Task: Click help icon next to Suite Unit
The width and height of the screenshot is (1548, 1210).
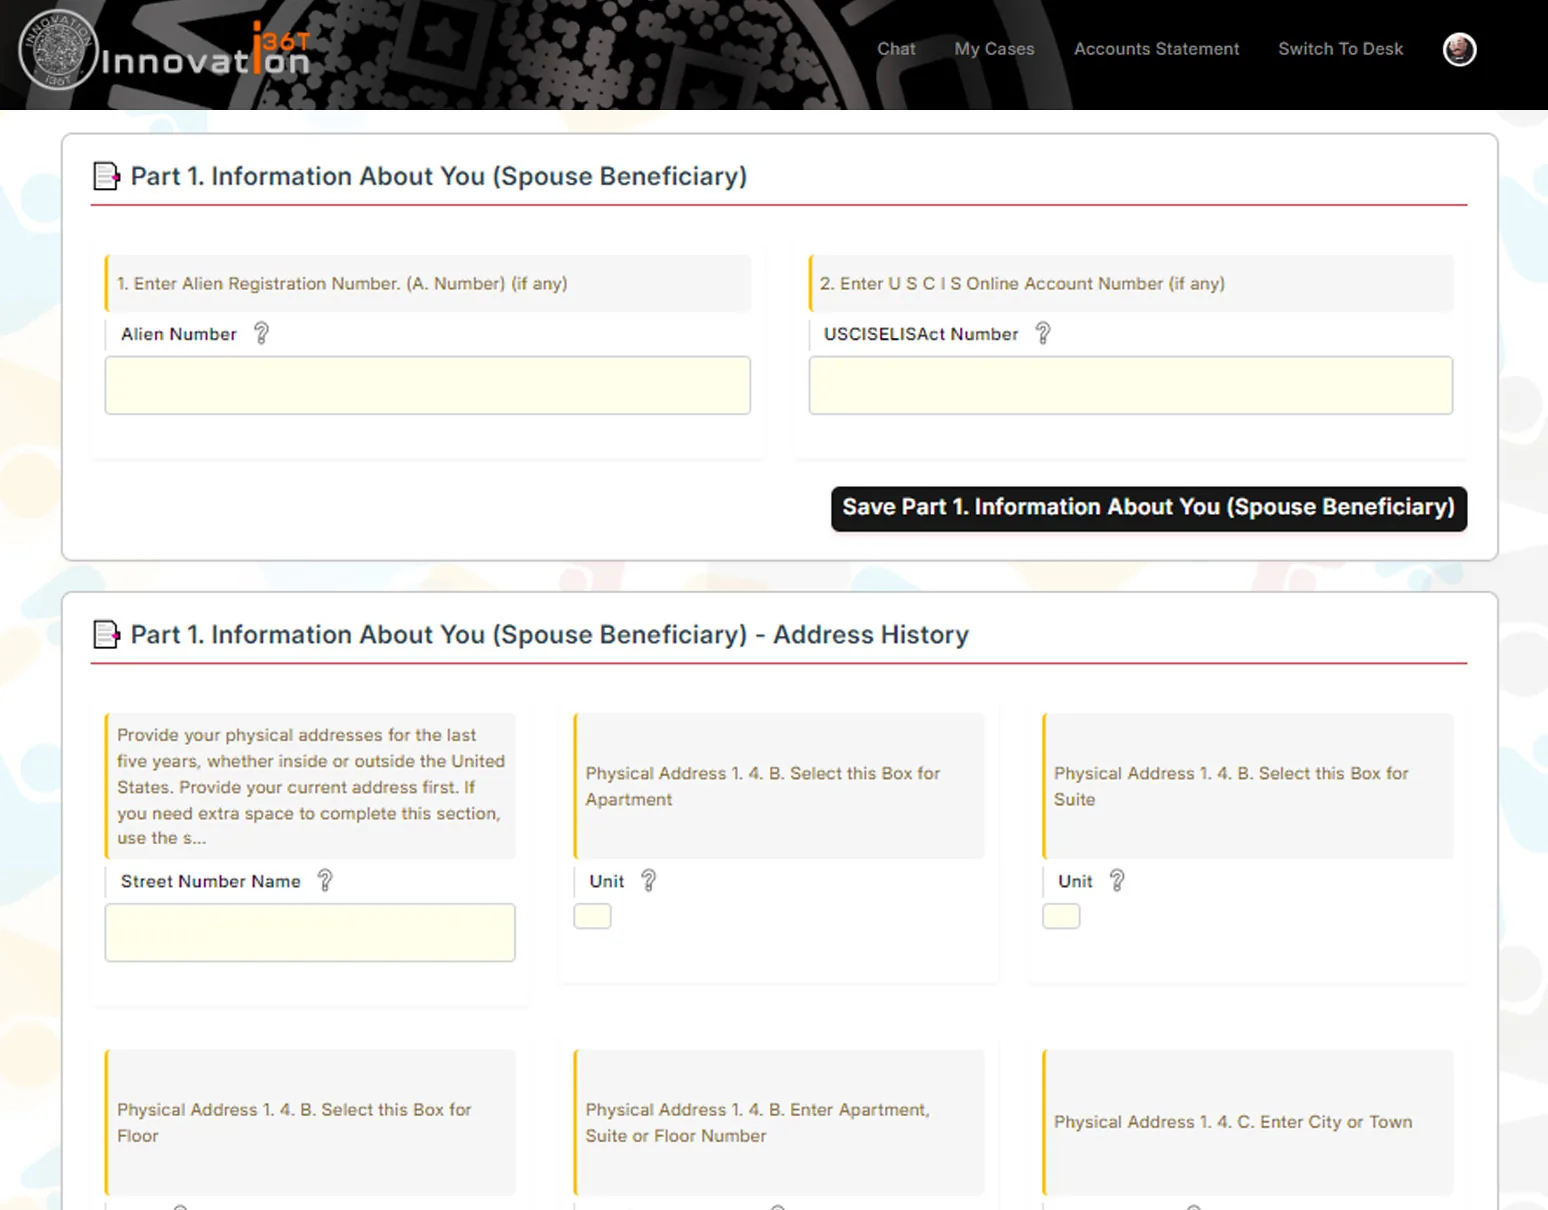Action: pos(1117,880)
